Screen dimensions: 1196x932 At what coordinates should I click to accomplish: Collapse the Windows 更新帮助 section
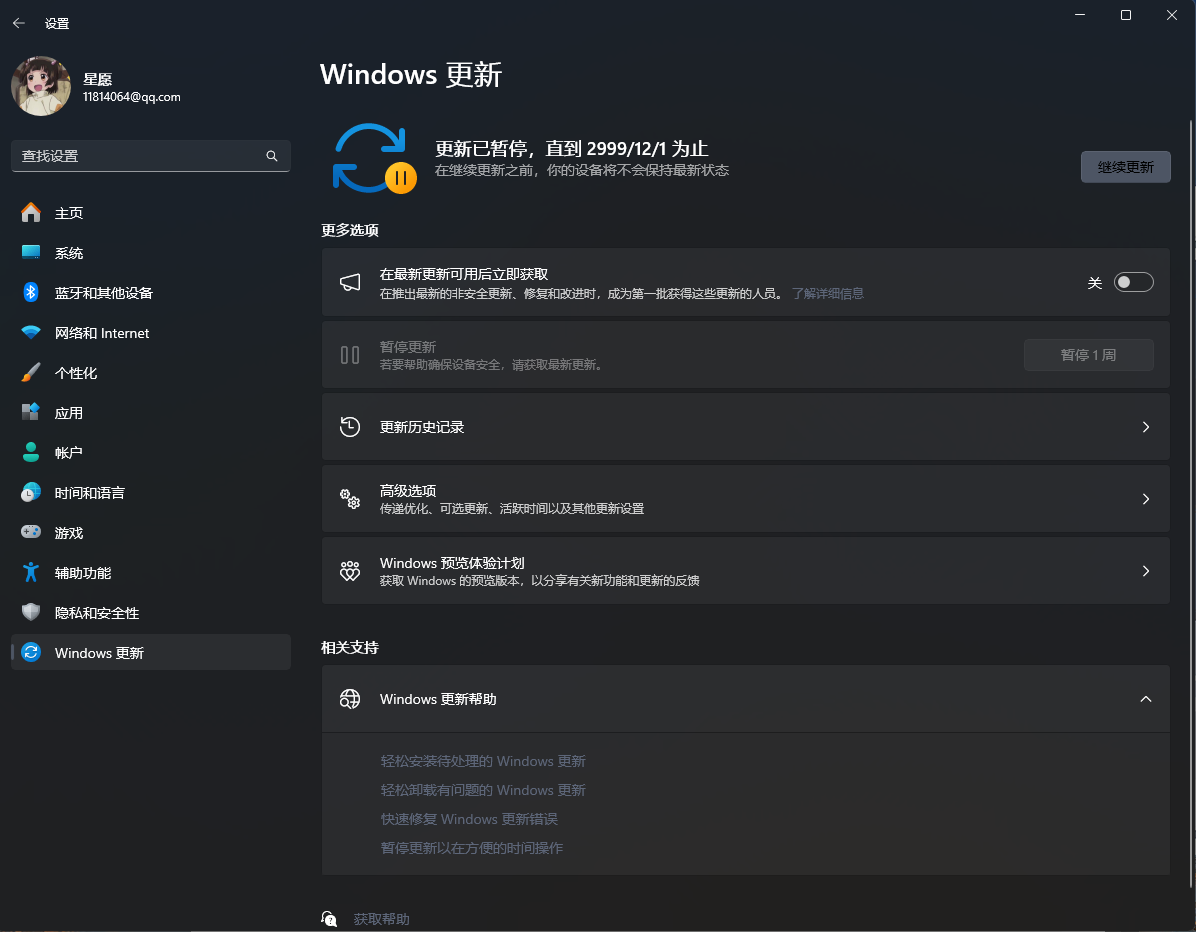point(1146,699)
